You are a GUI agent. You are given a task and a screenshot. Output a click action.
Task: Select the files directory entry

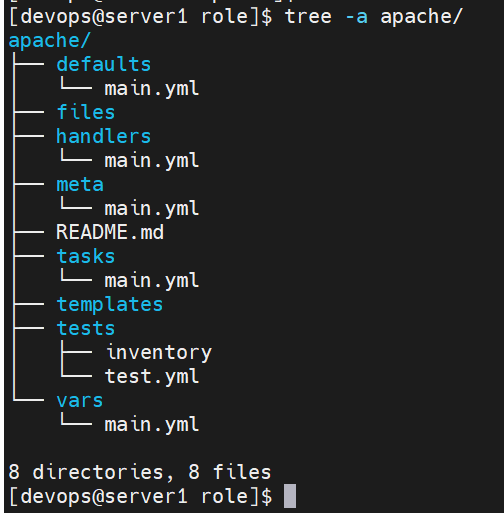coord(86,112)
